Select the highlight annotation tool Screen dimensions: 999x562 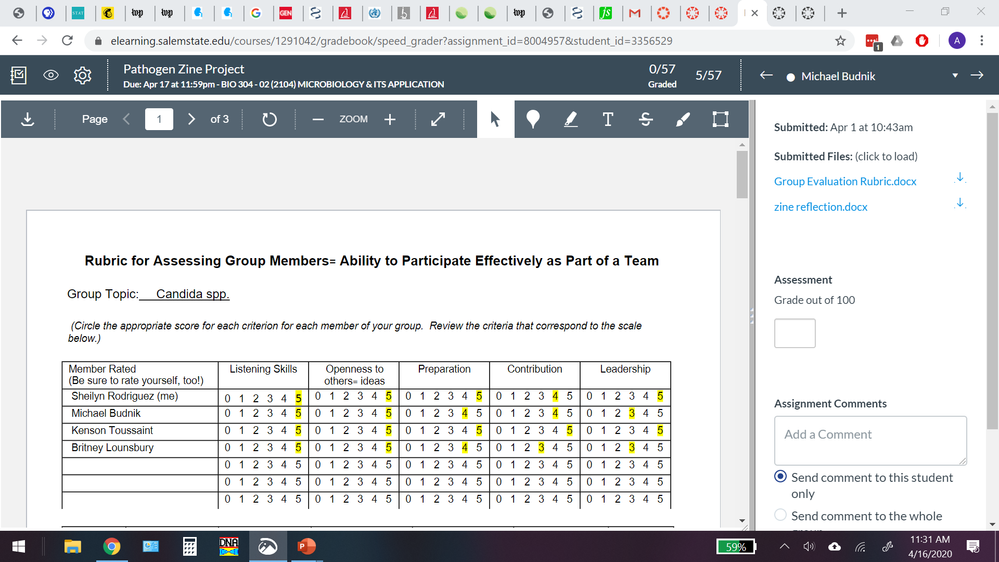pyautogui.click(x=570, y=119)
